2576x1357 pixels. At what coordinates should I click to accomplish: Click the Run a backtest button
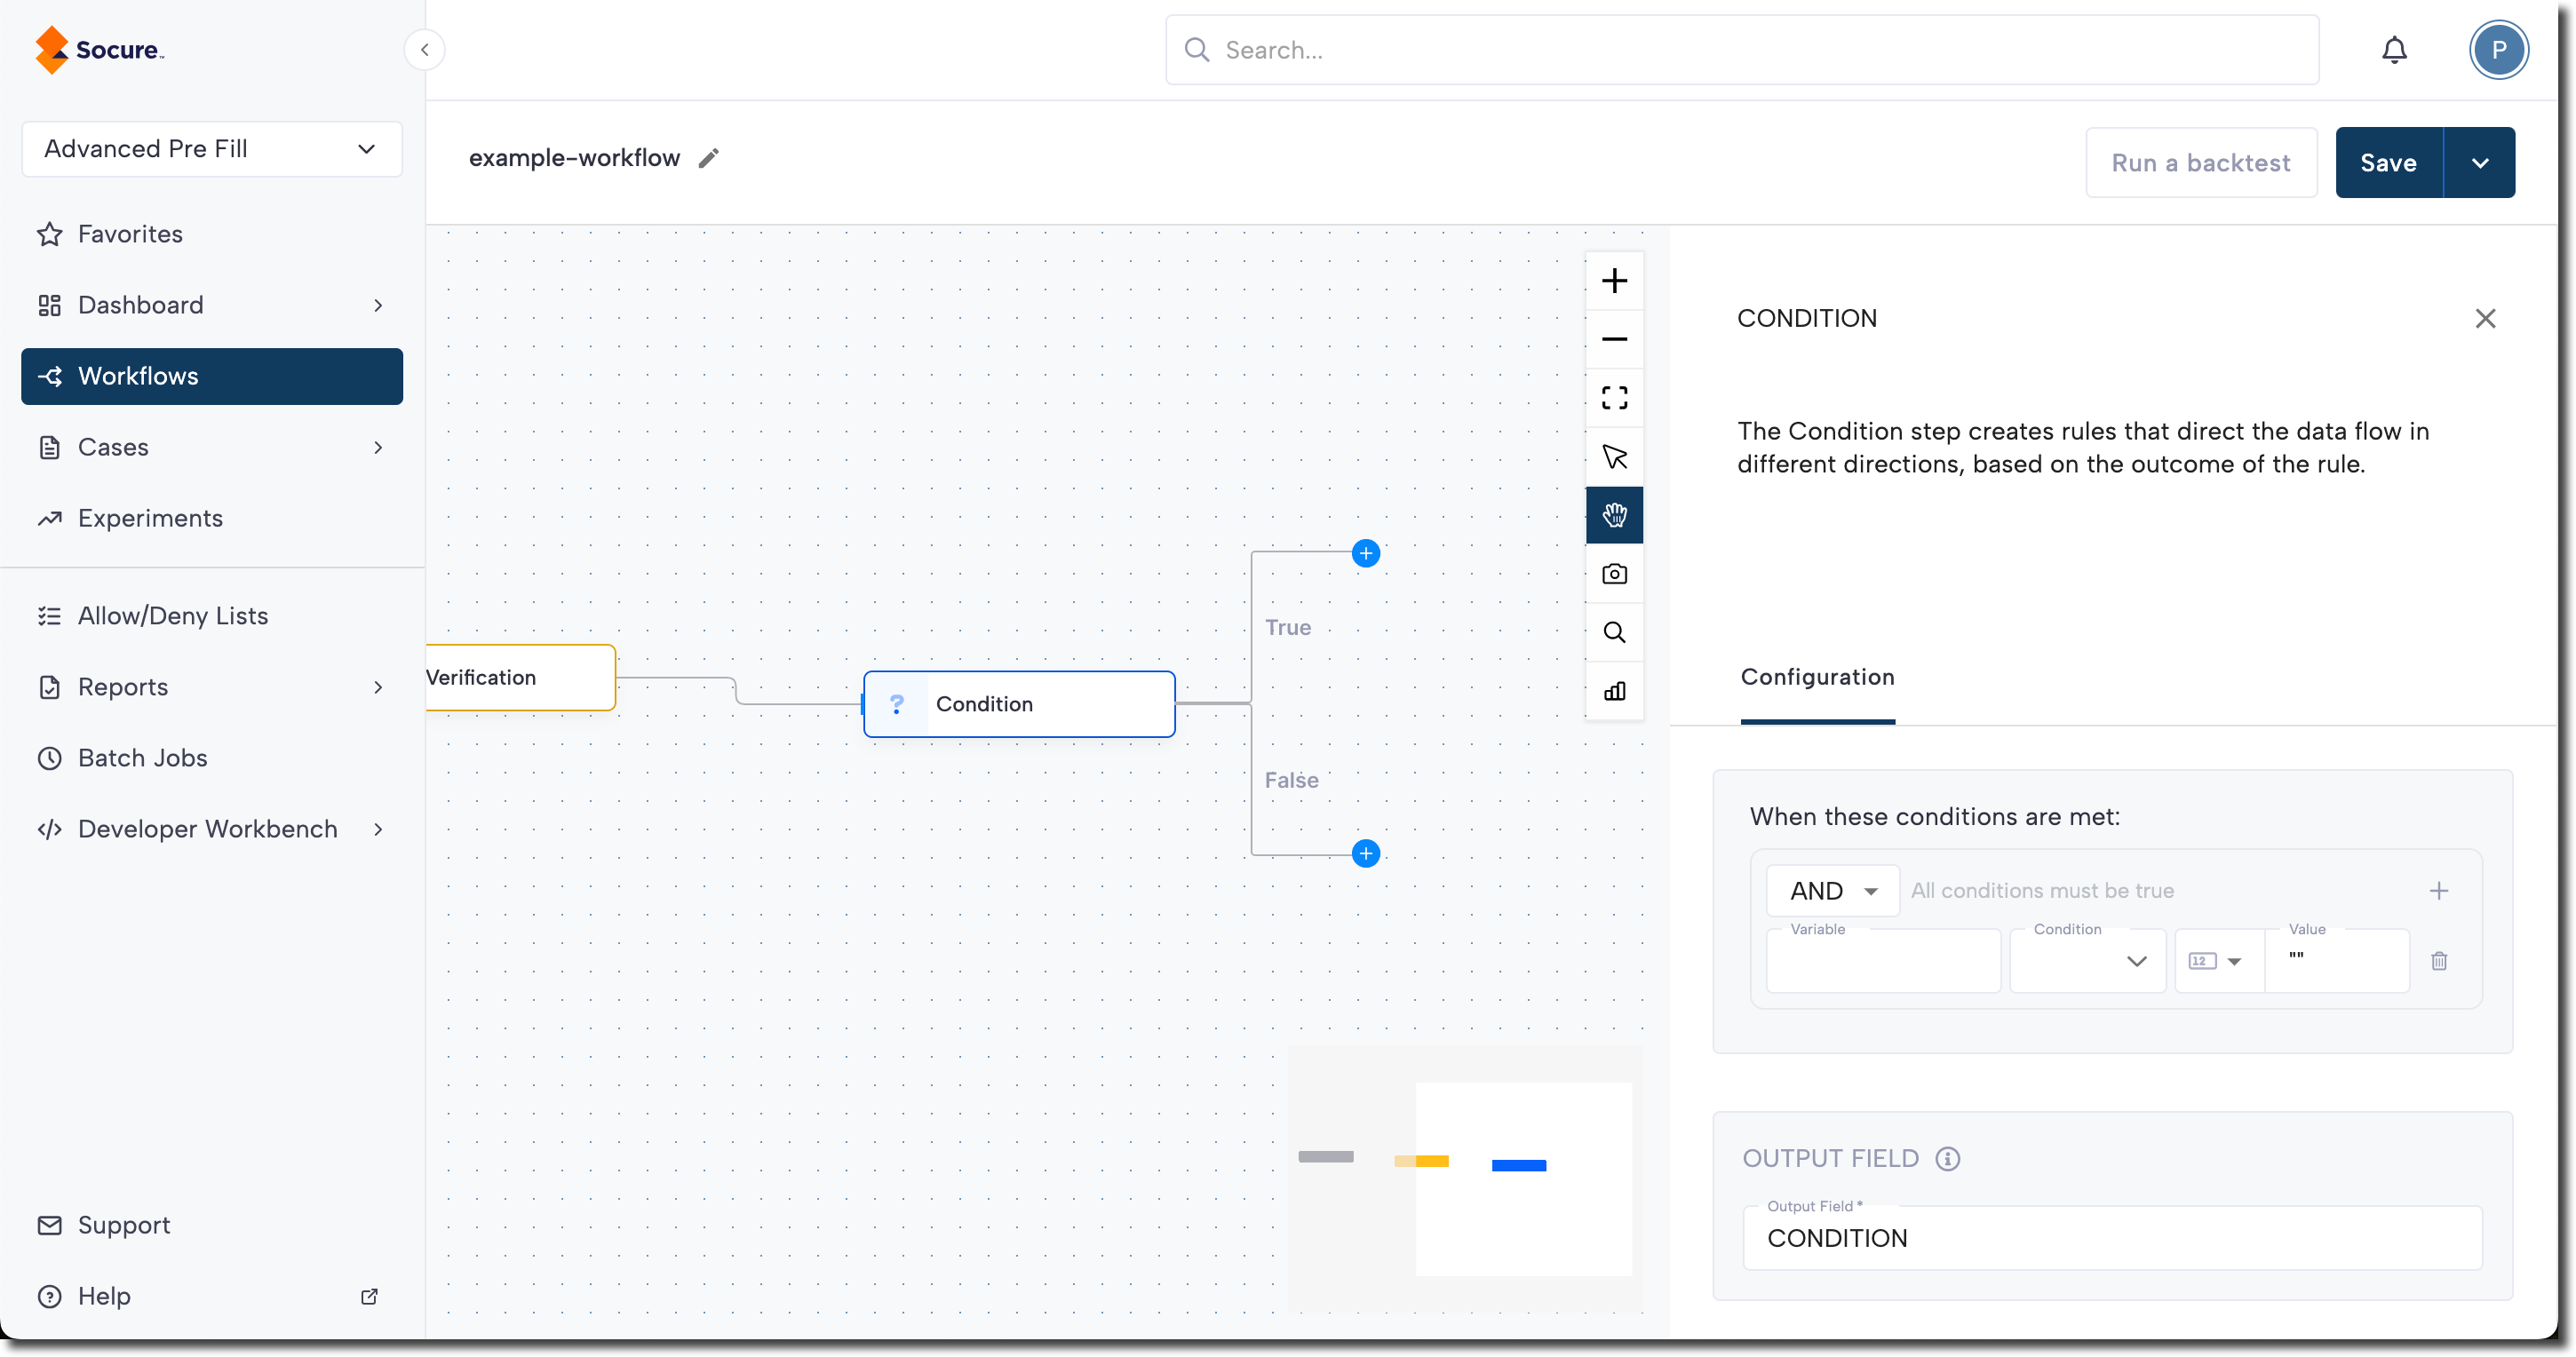click(x=2200, y=163)
